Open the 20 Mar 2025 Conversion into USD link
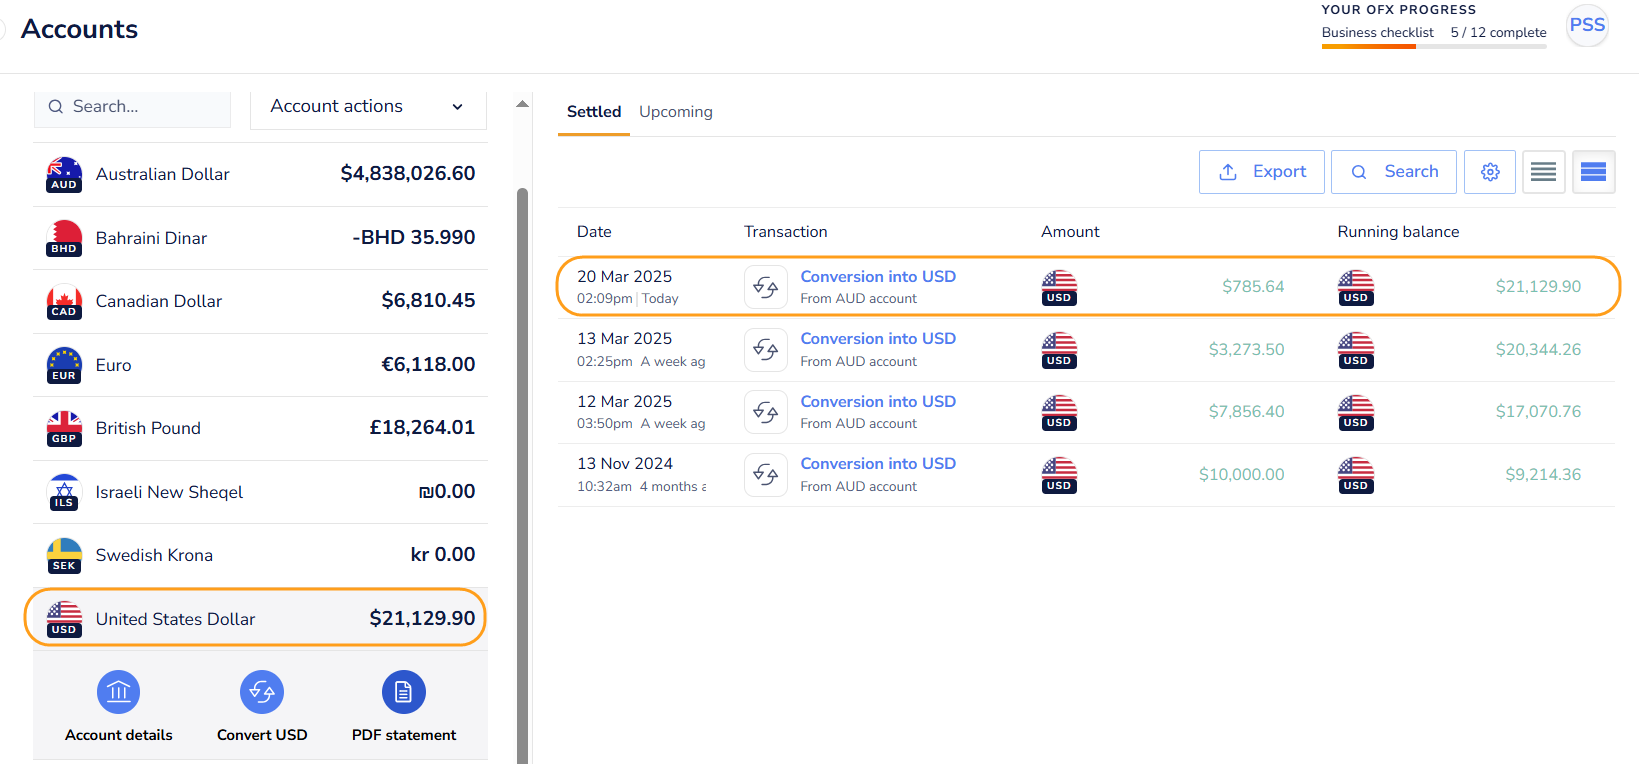Image resolution: width=1639 pixels, height=764 pixels. (x=878, y=277)
